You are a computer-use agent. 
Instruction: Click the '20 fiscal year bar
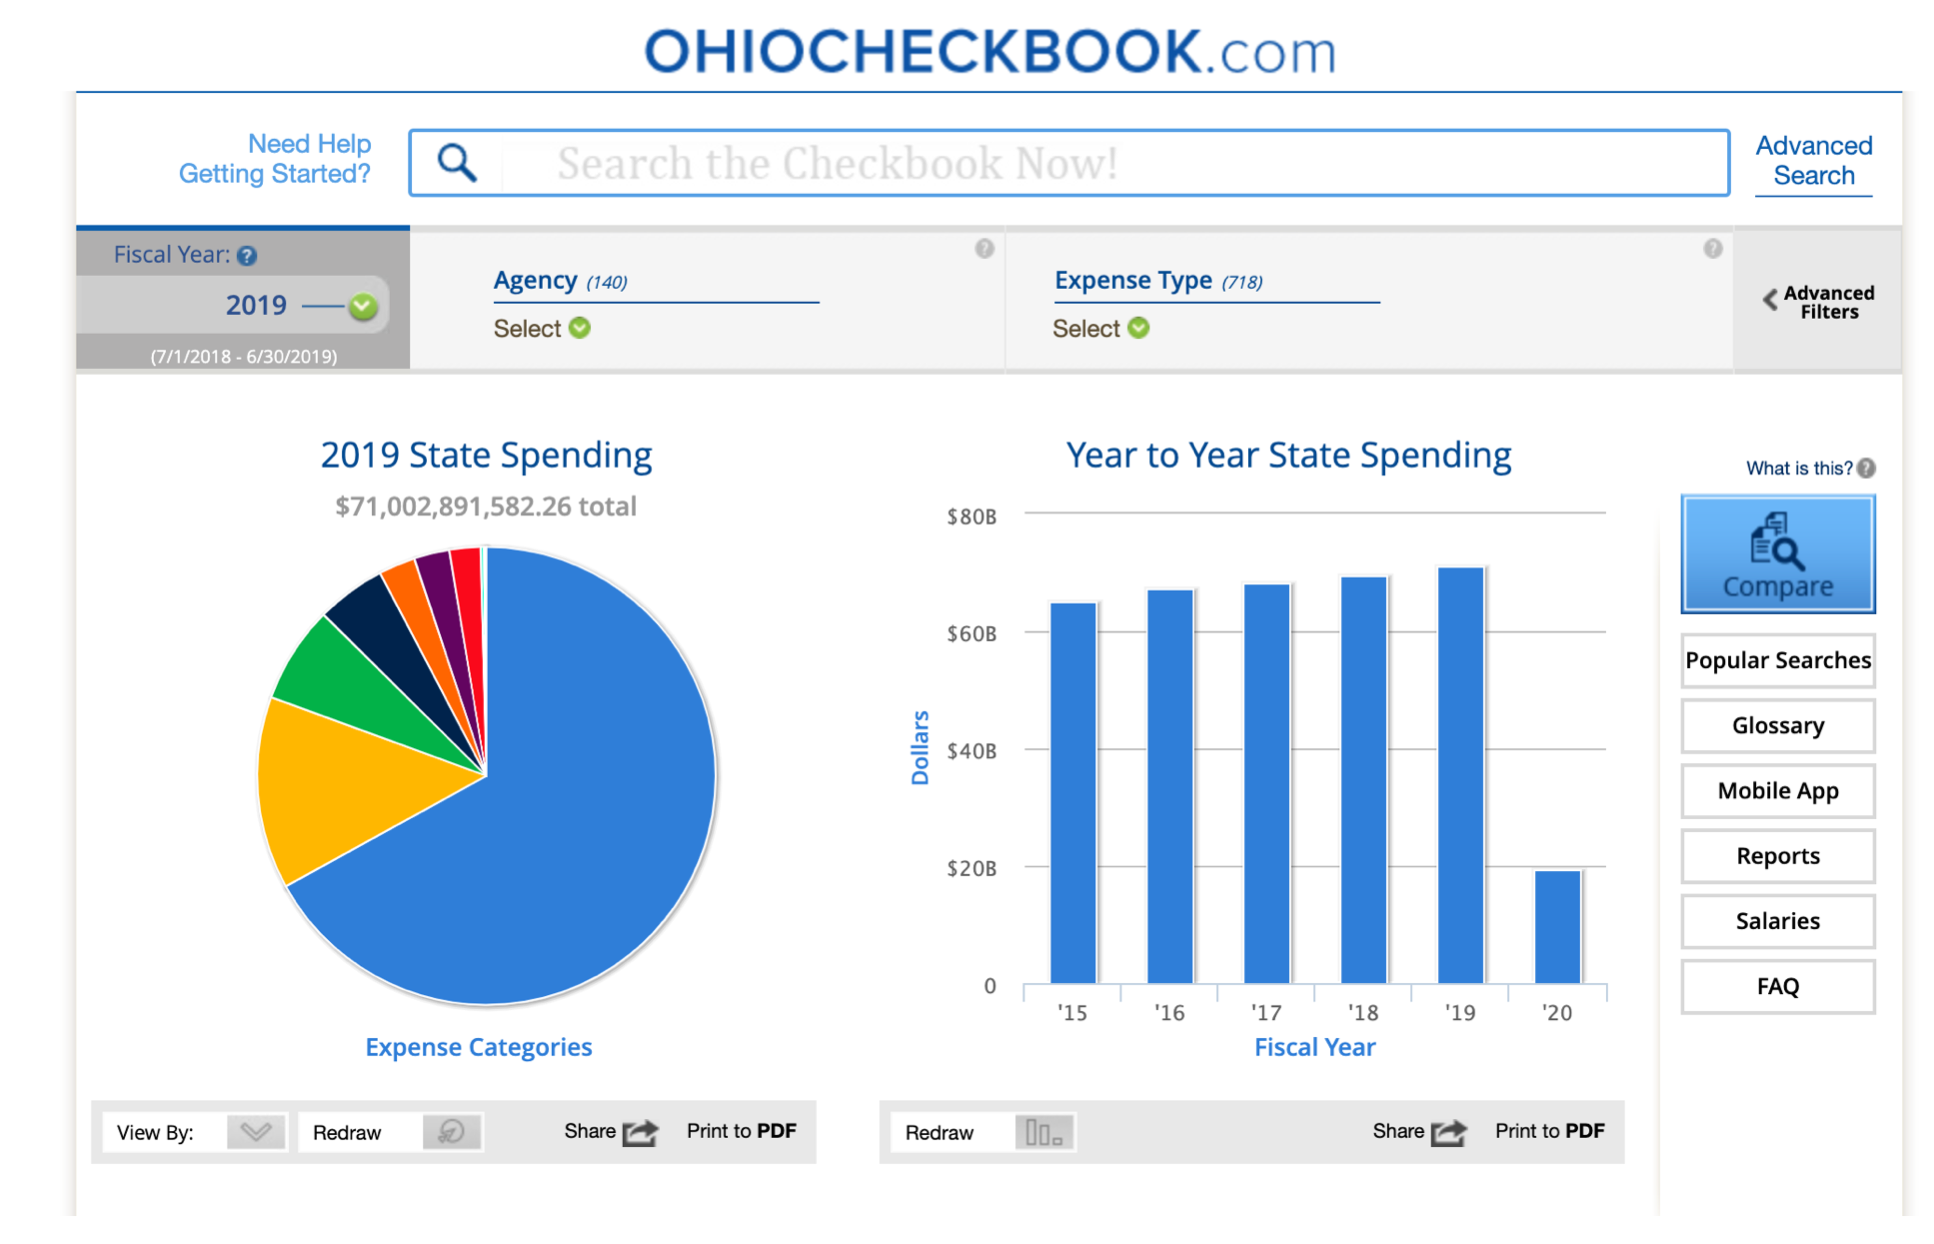click(1557, 927)
